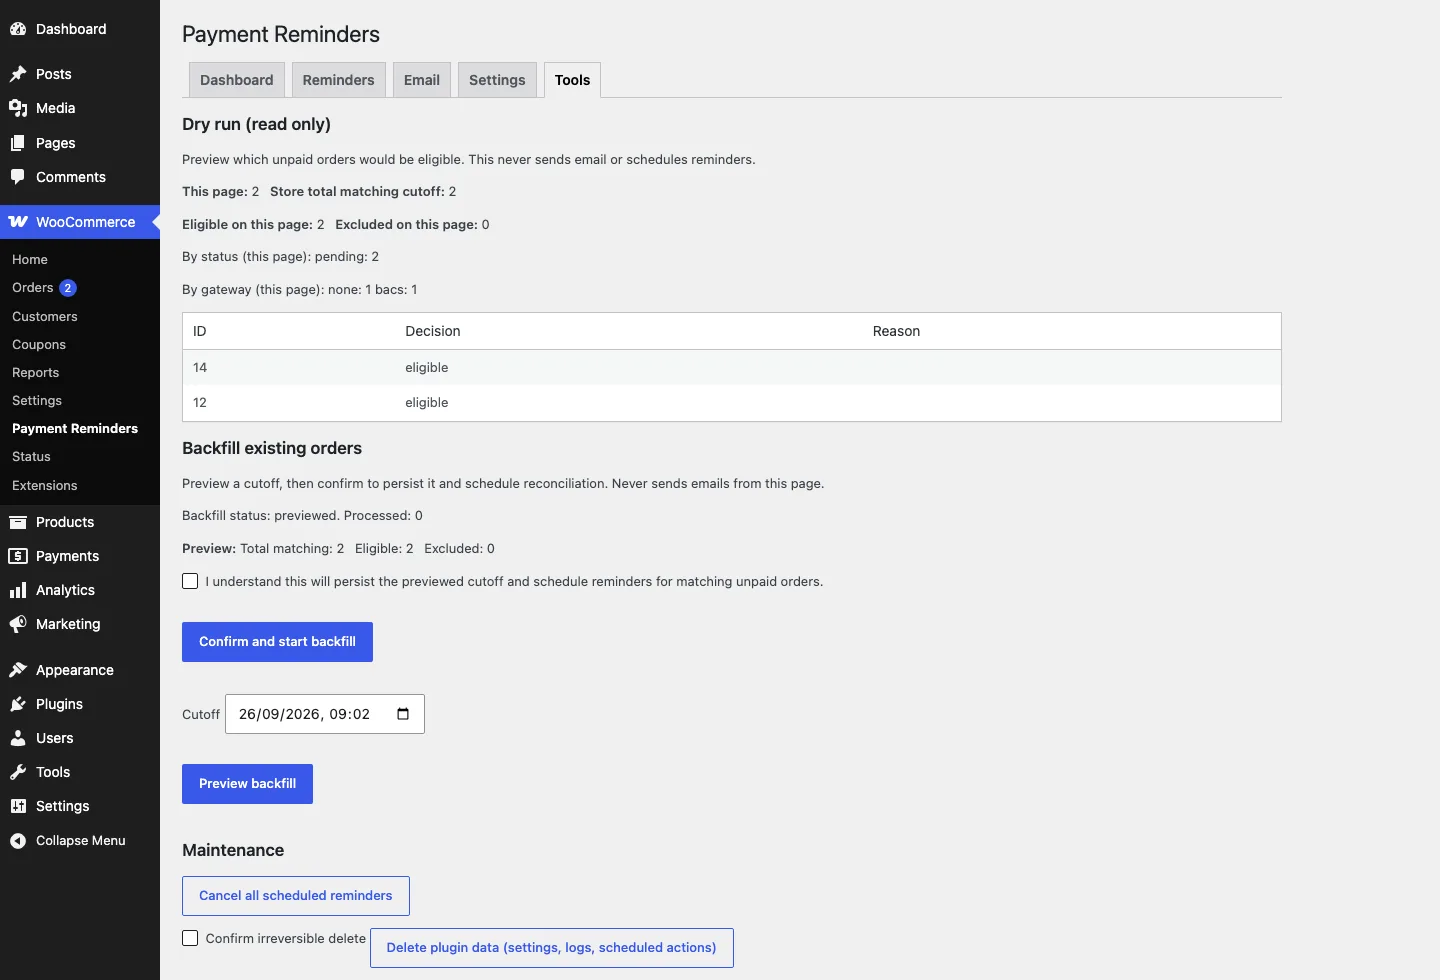Open the Pages menu label
Image resolution: width=1440 pixels, height=980 pixels.
pyautogui.click(x=56, y=143)
